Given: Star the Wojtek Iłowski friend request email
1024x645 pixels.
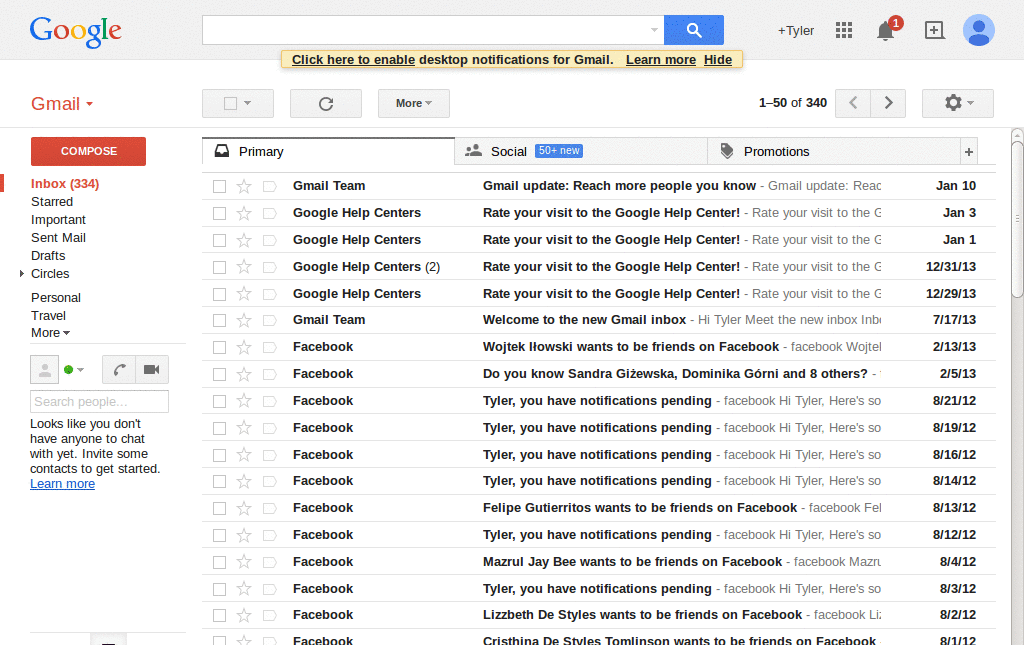Looking at the screenshot, I should (244, 347).
